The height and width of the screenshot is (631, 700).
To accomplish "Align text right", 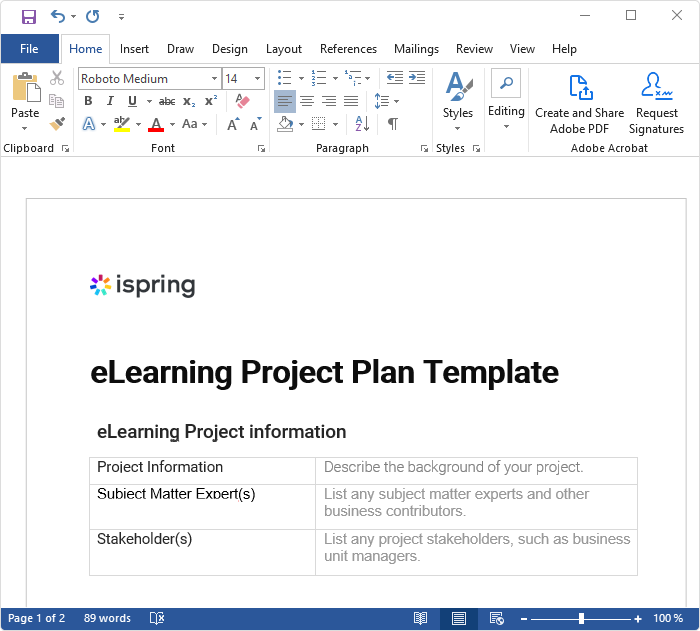I will 329,101.
